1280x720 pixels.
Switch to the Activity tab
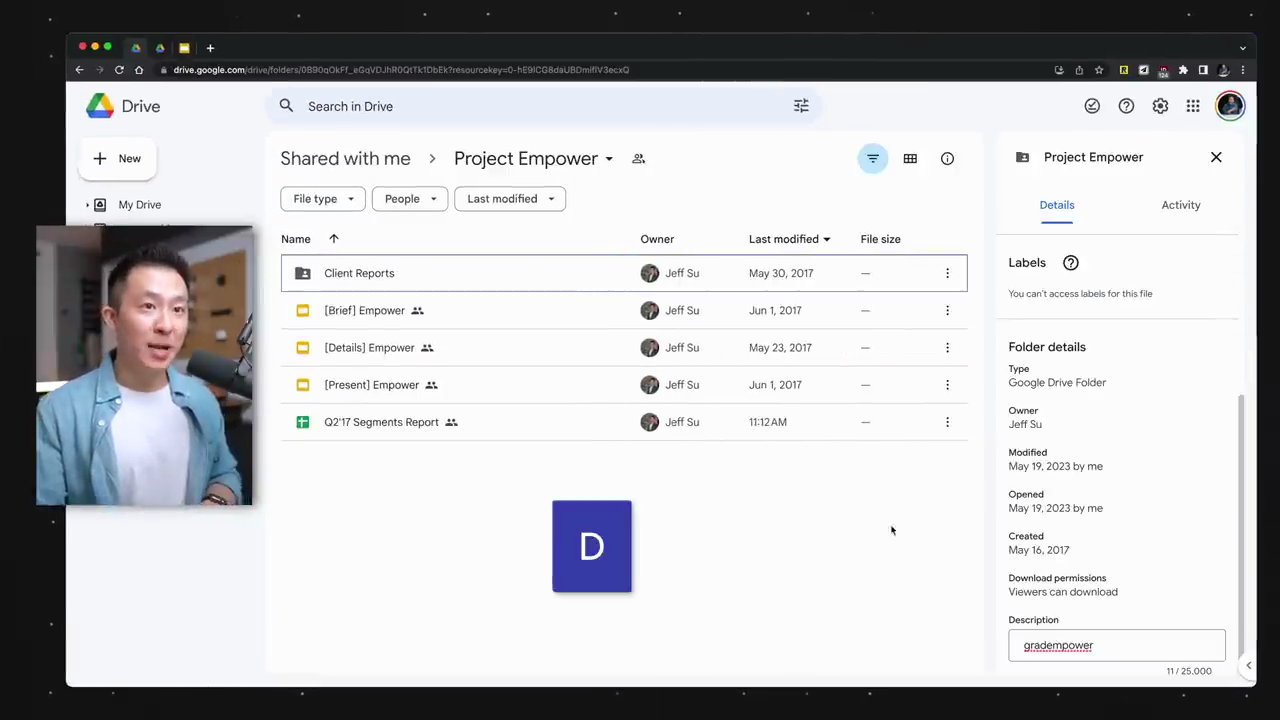(x=1181, y=205)
